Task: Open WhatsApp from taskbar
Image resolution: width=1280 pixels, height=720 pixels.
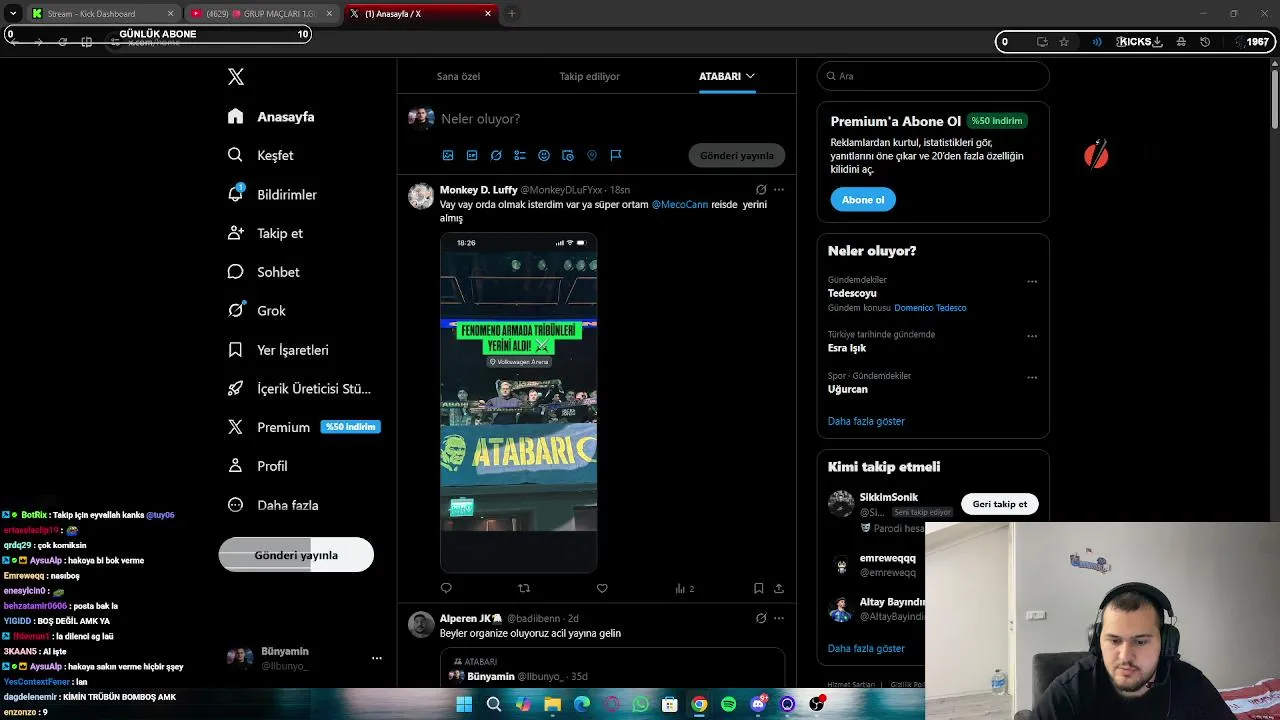Action: coord(641,704)
